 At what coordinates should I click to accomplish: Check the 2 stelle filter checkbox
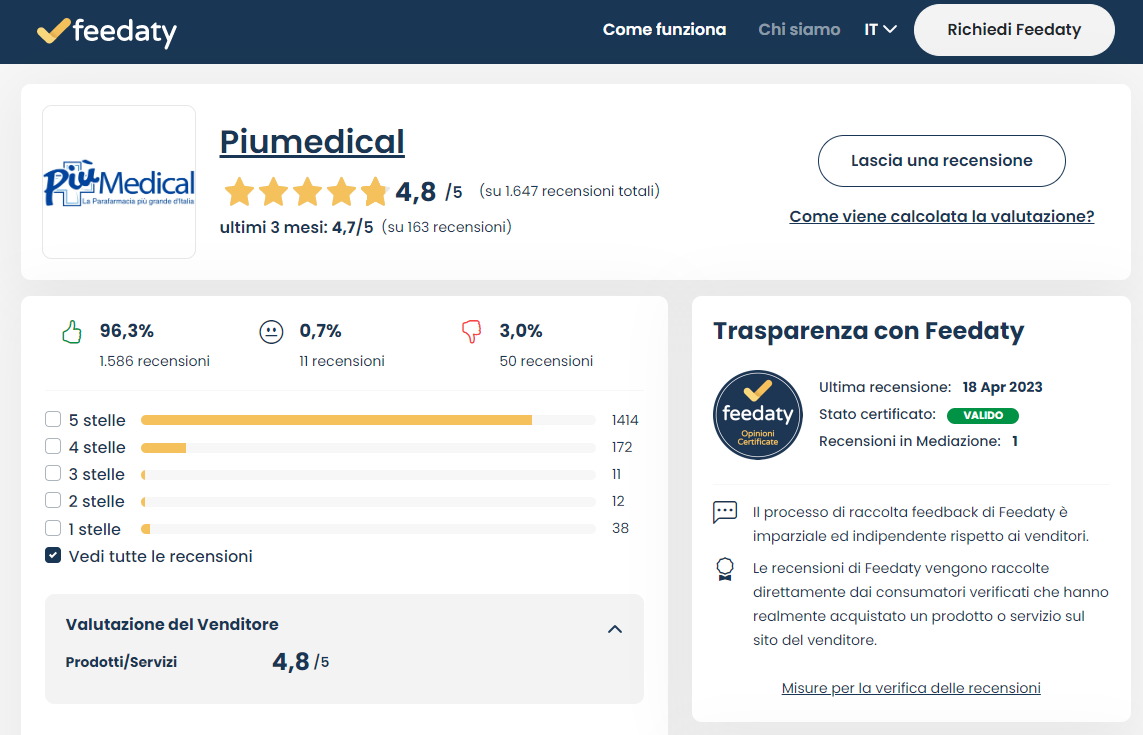[52, 500]
